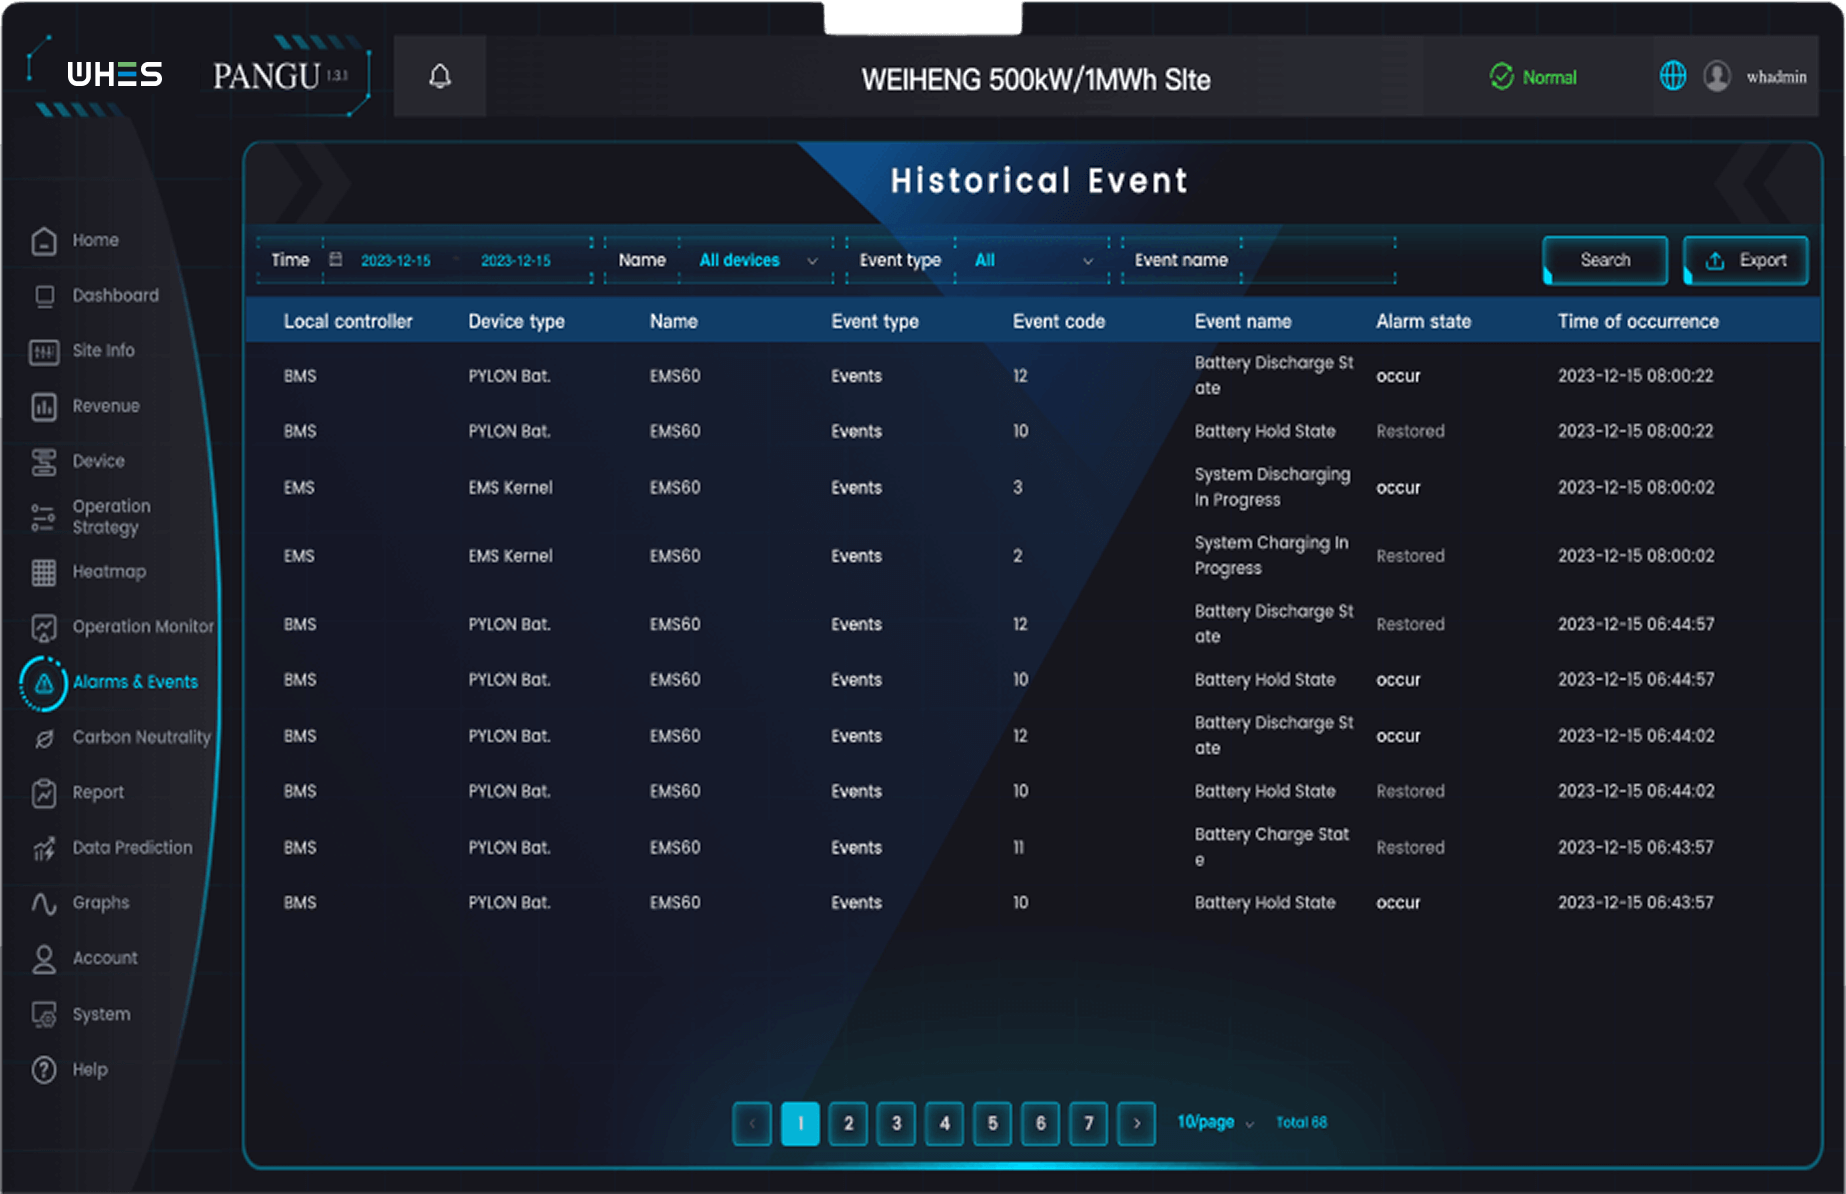Click the Account person icon
1846x1194 pixels.
click(x=44, y=959)
